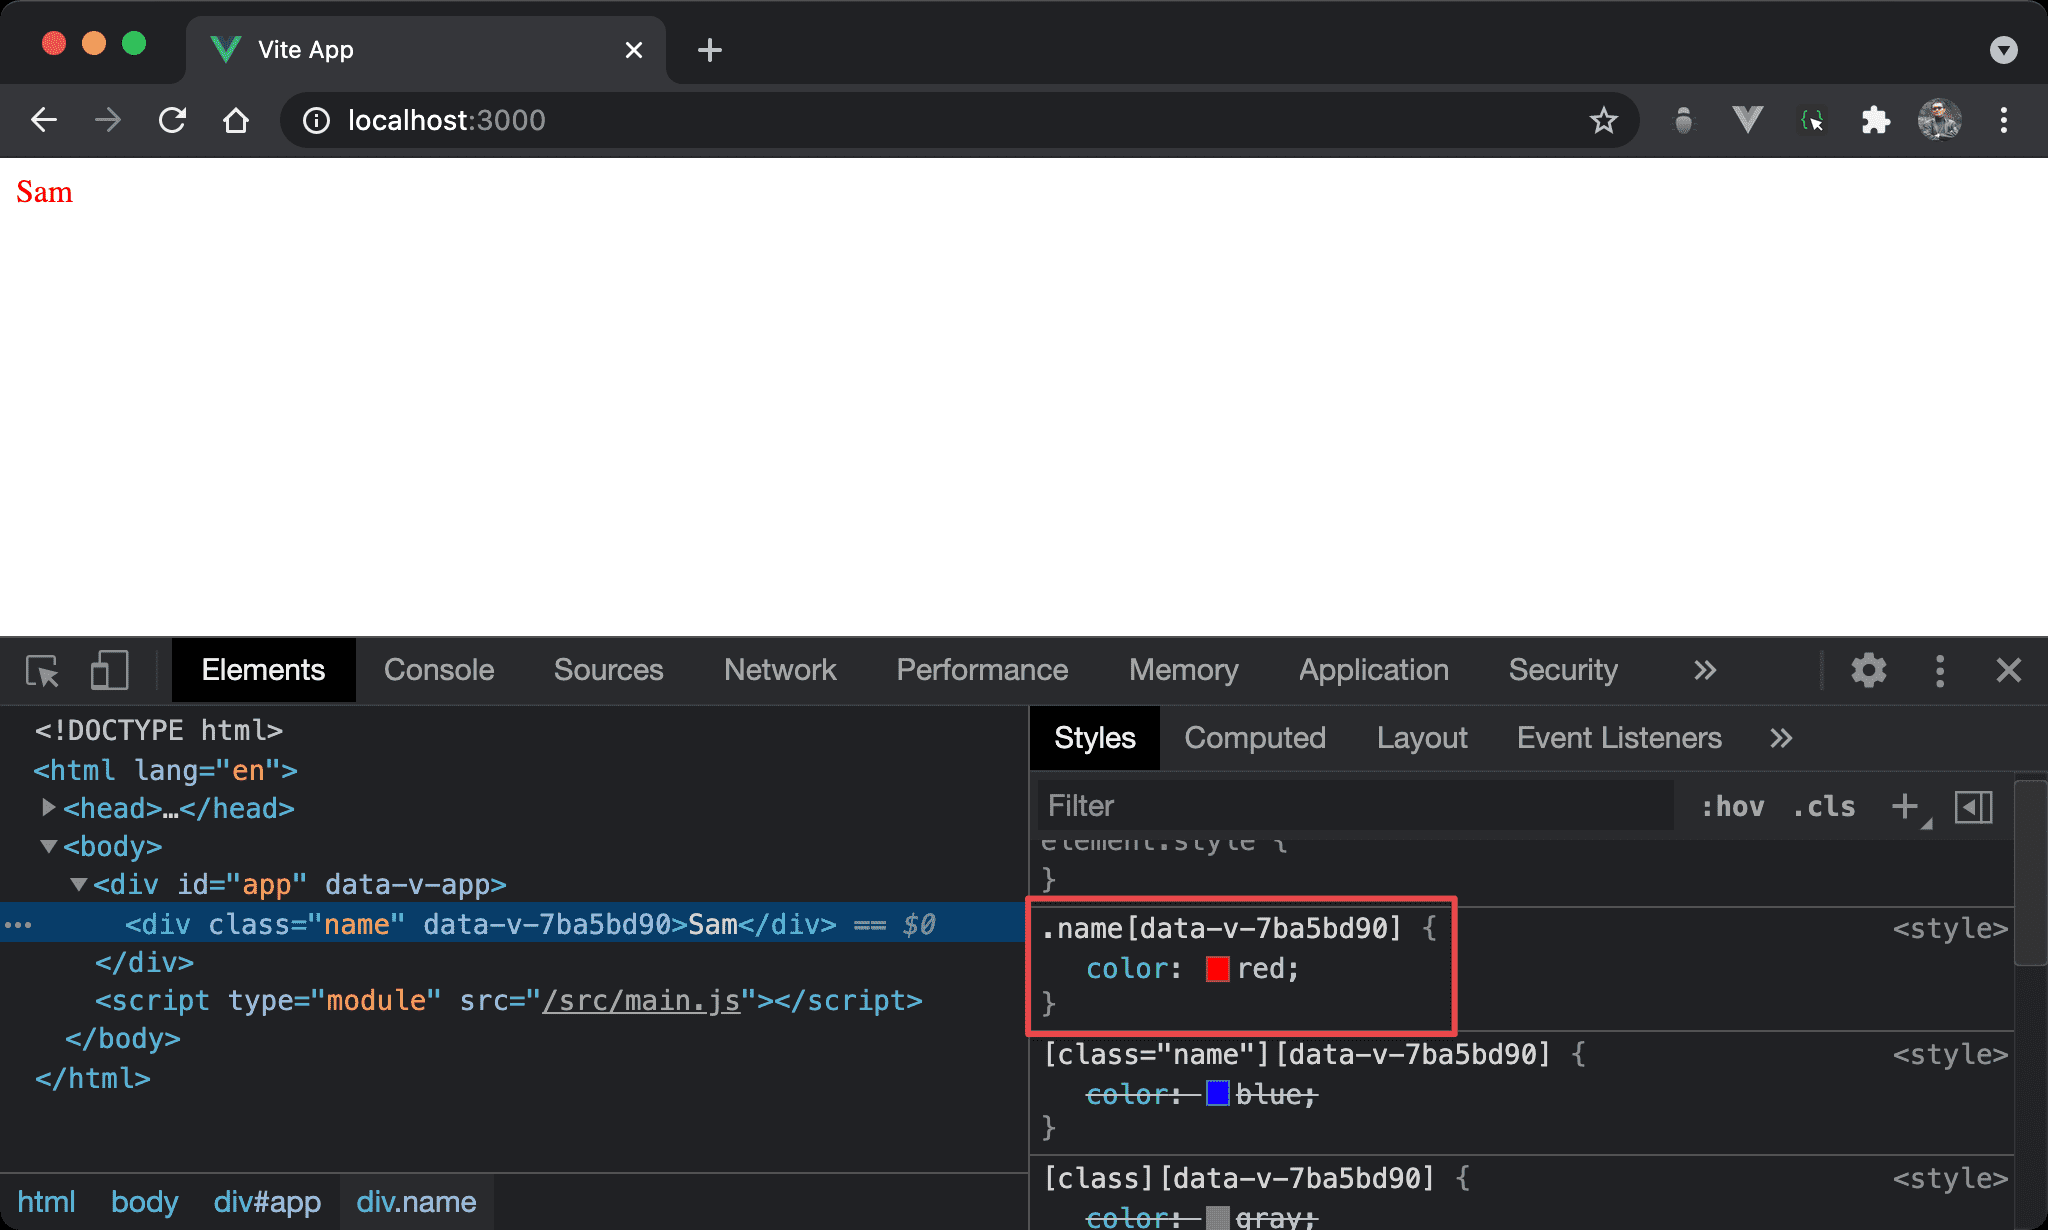Reload the localhost page

pyautogui.click(x=172, y=120)
